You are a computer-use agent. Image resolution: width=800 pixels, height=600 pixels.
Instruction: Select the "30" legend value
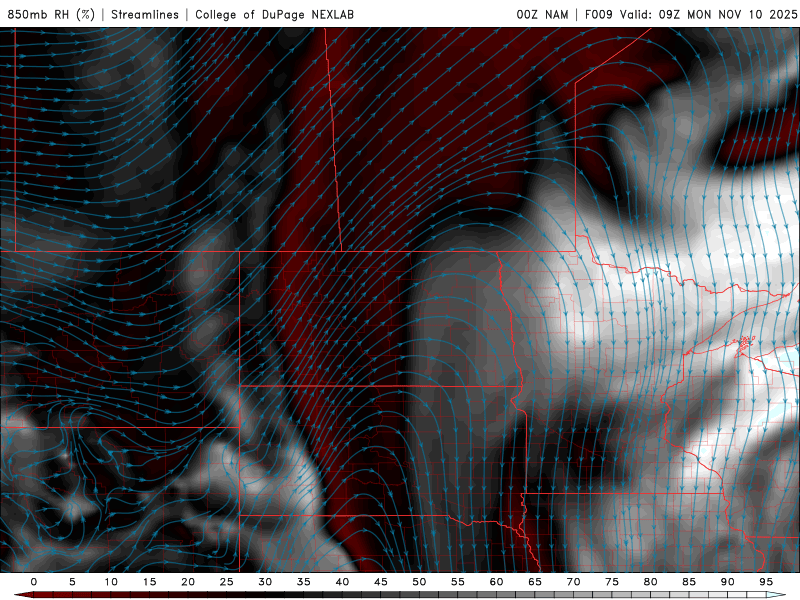[265, 582]
